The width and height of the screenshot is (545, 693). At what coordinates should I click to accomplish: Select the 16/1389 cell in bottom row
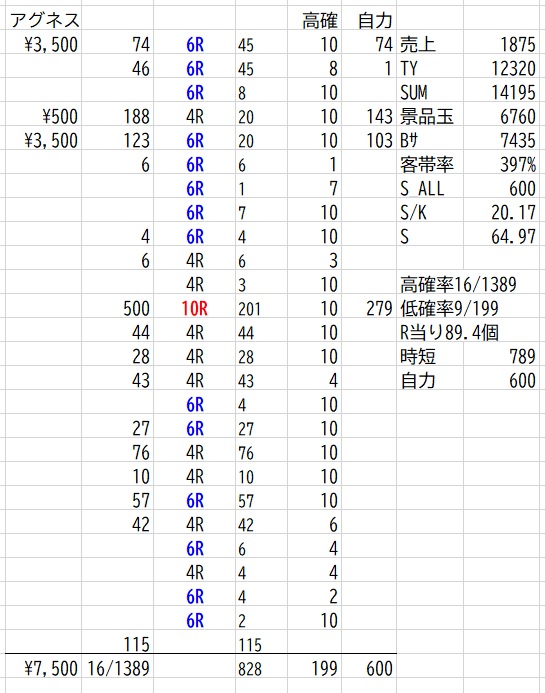(x=118, y=668)
